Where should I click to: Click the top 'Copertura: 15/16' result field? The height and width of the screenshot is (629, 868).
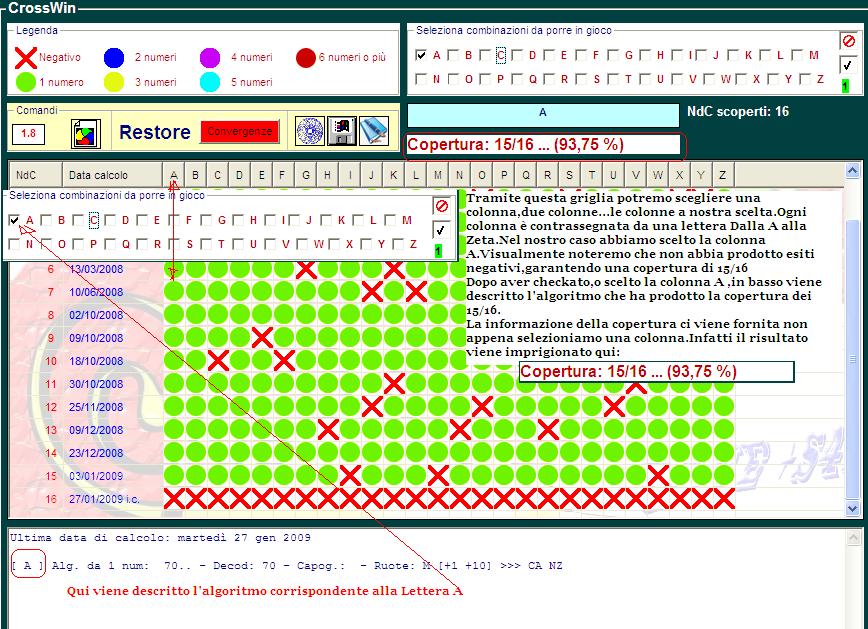point(543,145)
